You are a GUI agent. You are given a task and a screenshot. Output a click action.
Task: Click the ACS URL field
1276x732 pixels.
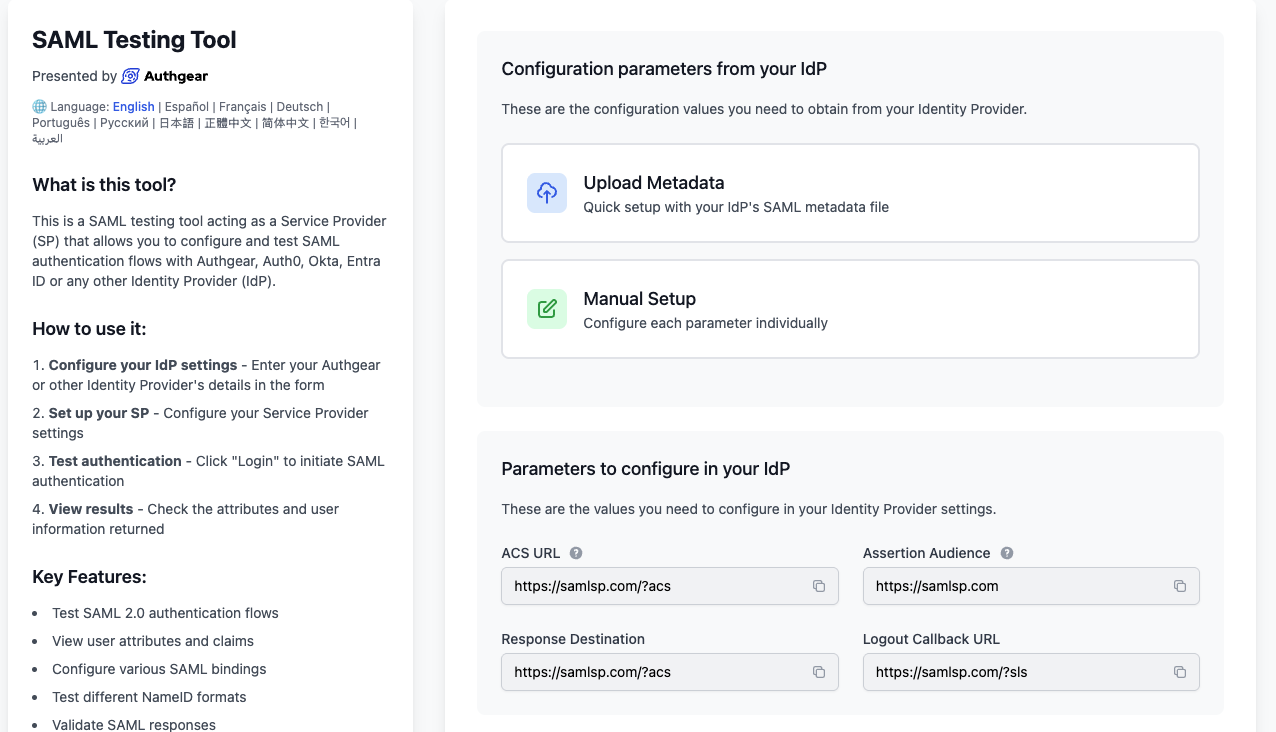(669, 586)
